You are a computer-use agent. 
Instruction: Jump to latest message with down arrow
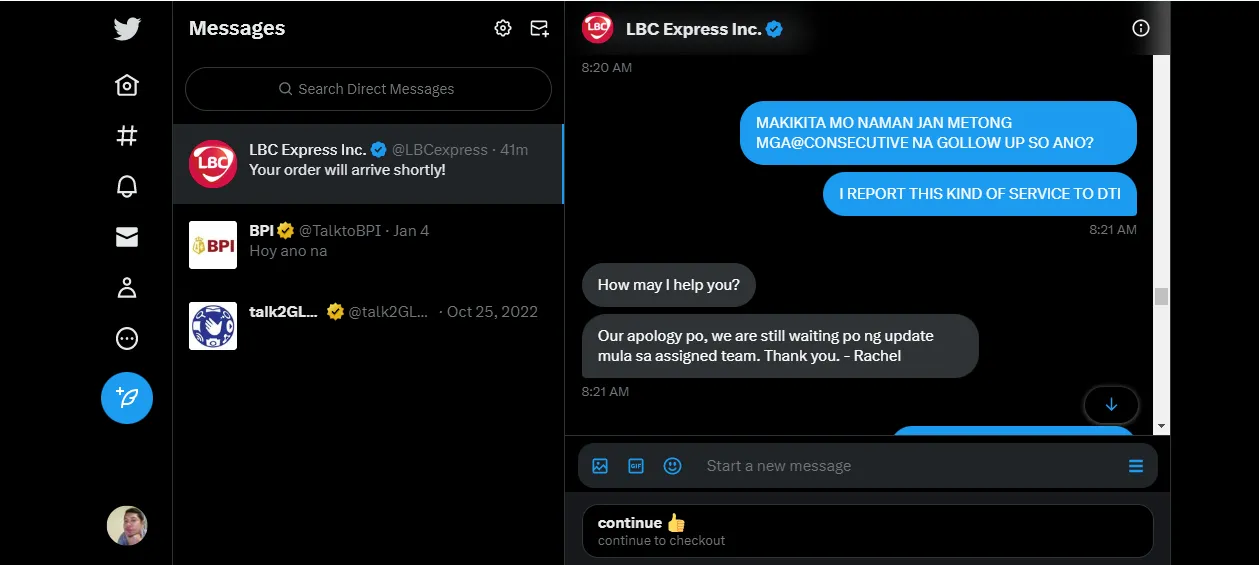(1111, 405)
